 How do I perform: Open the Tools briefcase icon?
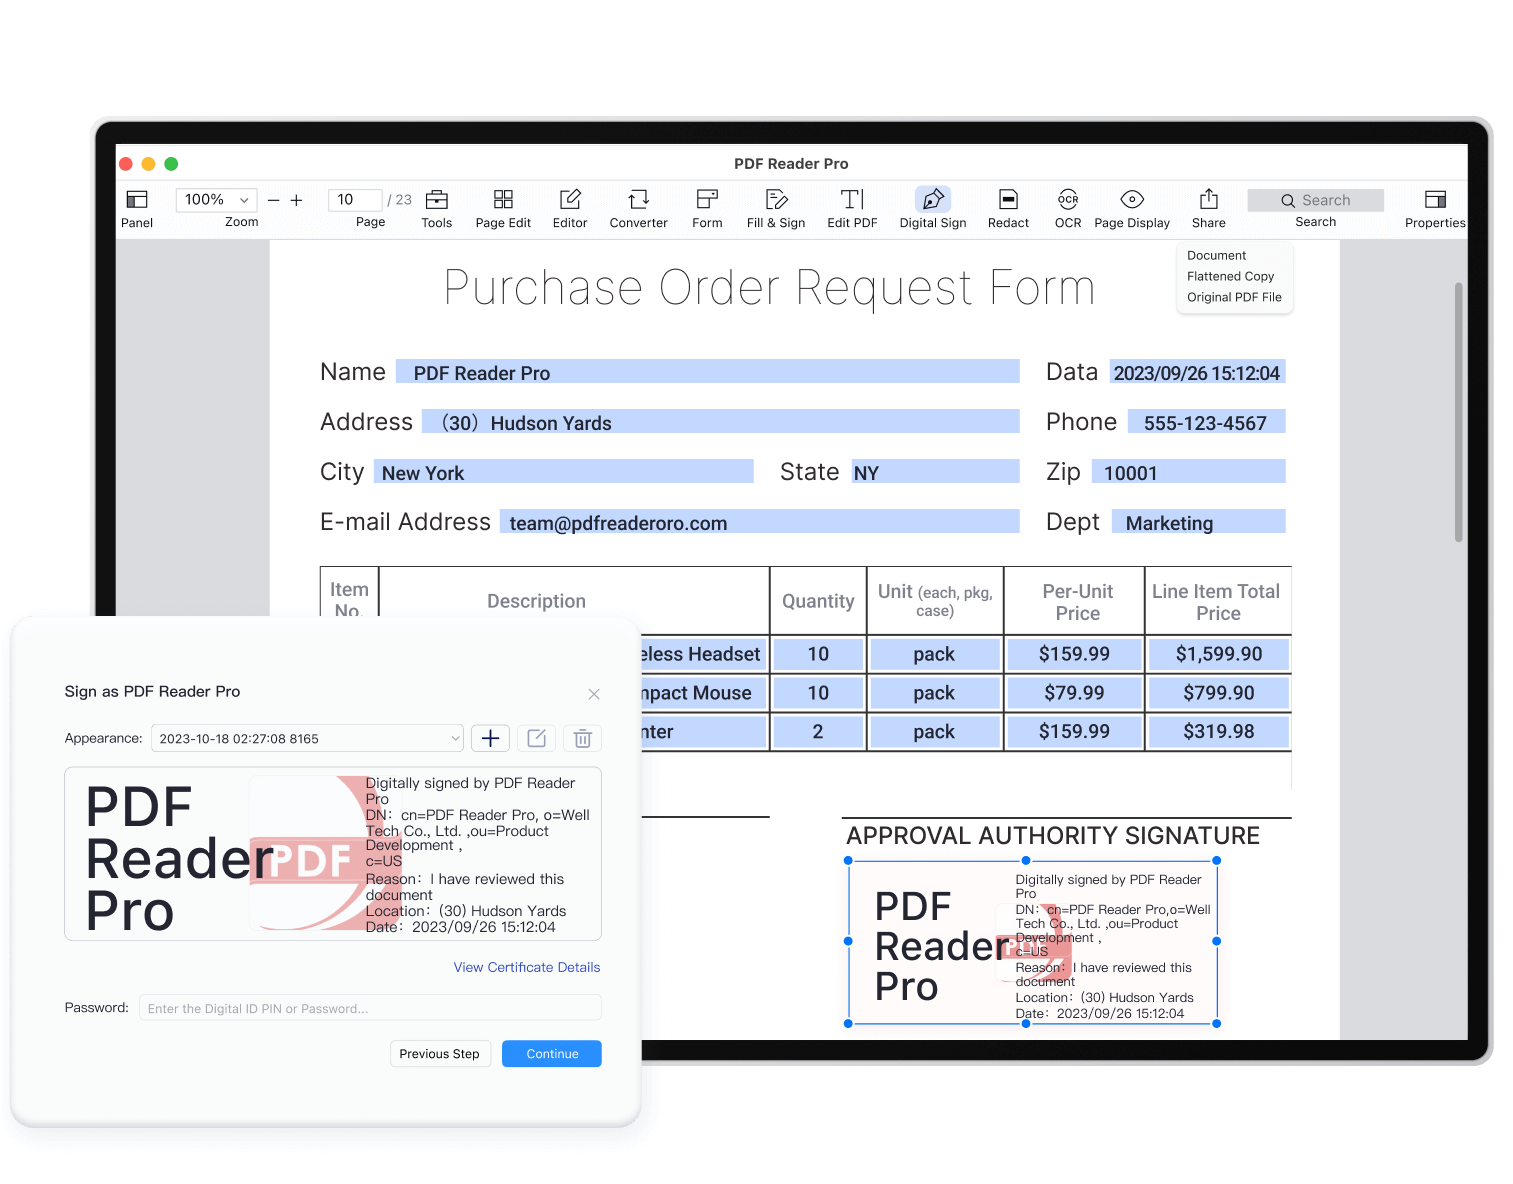436,199
